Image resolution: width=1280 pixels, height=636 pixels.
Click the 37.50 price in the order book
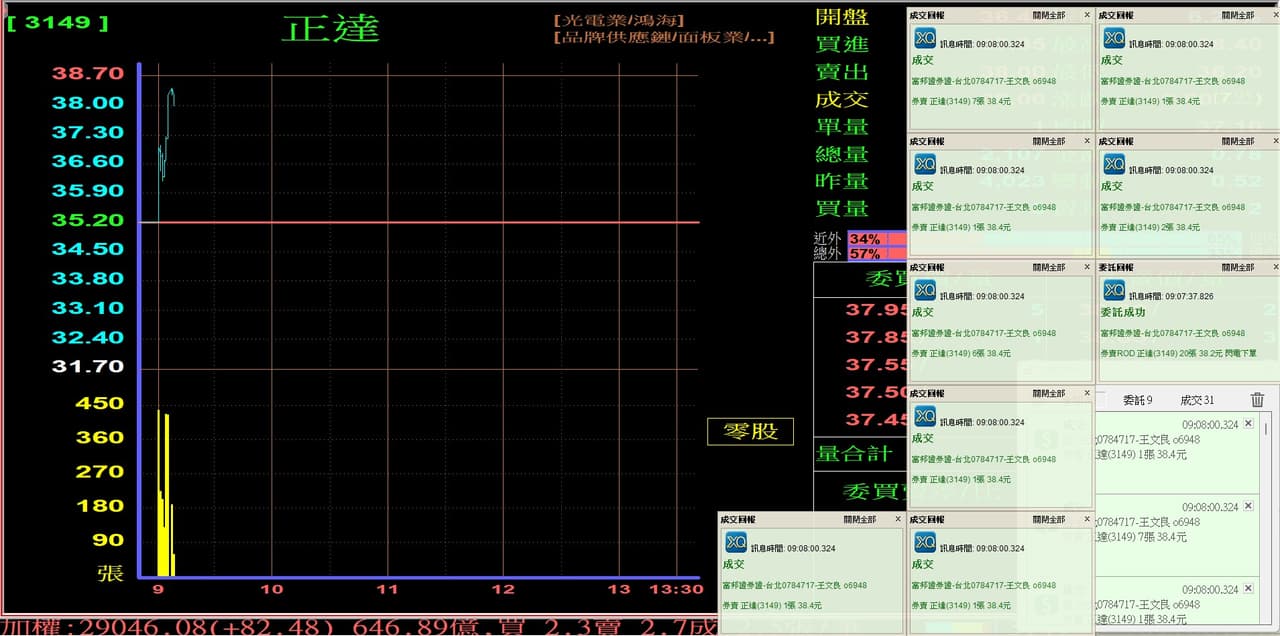click(876, 392)
